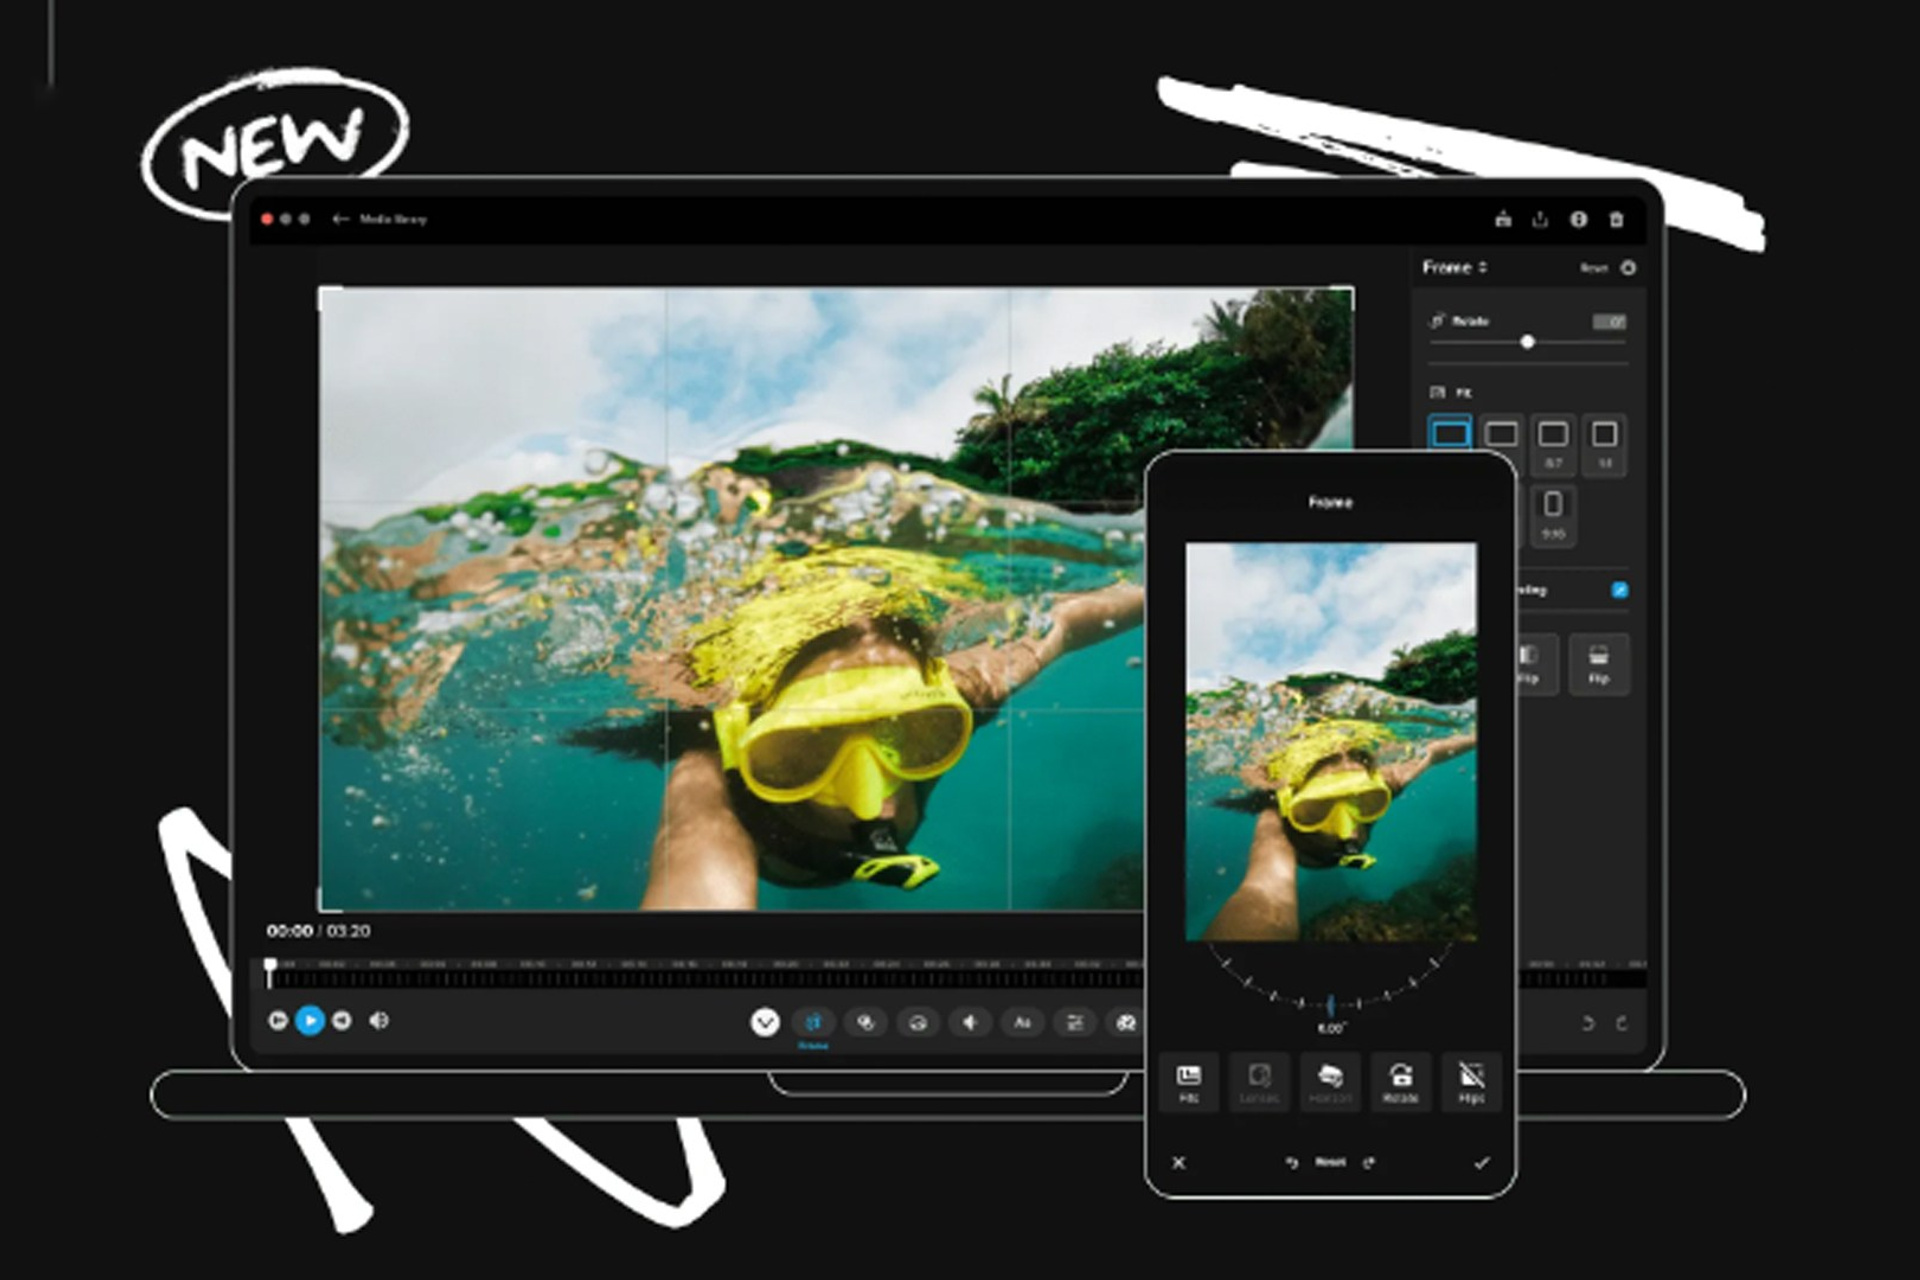1920x1280 pixels.
Task: Mute audio with the speaker icon near play
Action: 379,1020
